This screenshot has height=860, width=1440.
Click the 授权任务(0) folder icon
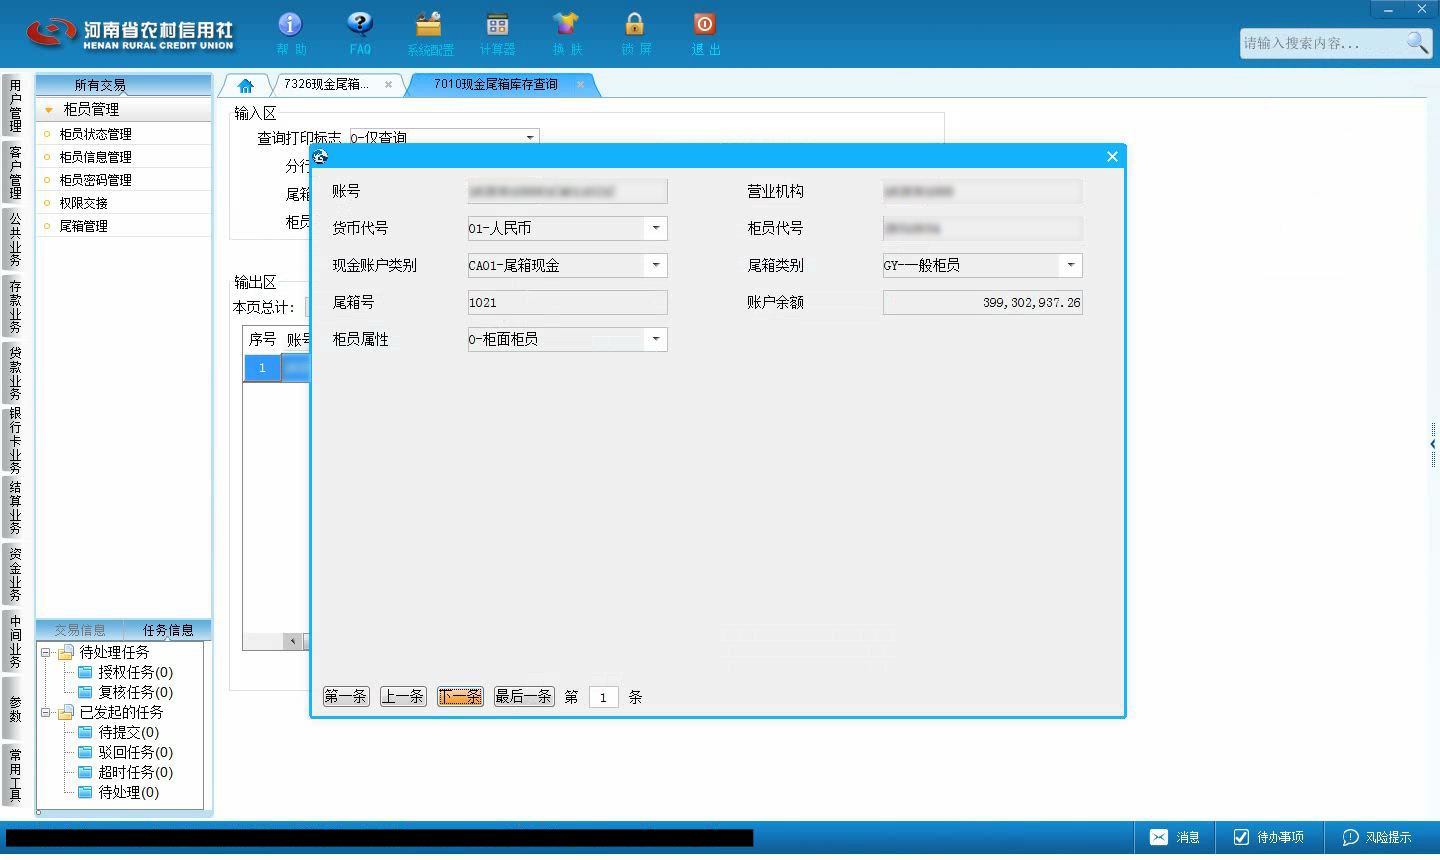point(85,672)
